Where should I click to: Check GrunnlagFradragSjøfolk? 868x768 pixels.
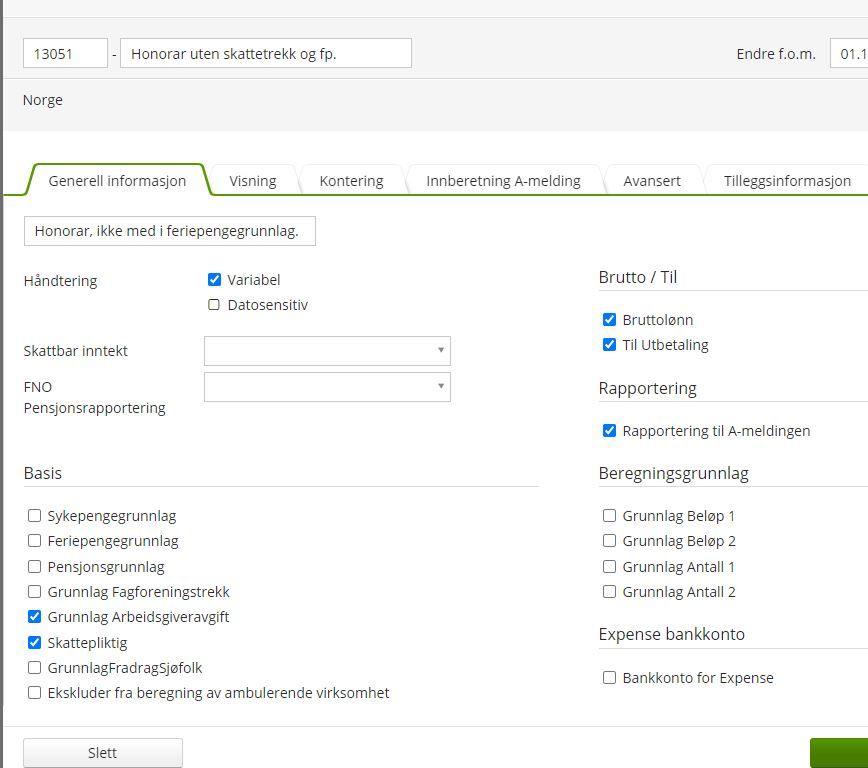coord(34,667)
